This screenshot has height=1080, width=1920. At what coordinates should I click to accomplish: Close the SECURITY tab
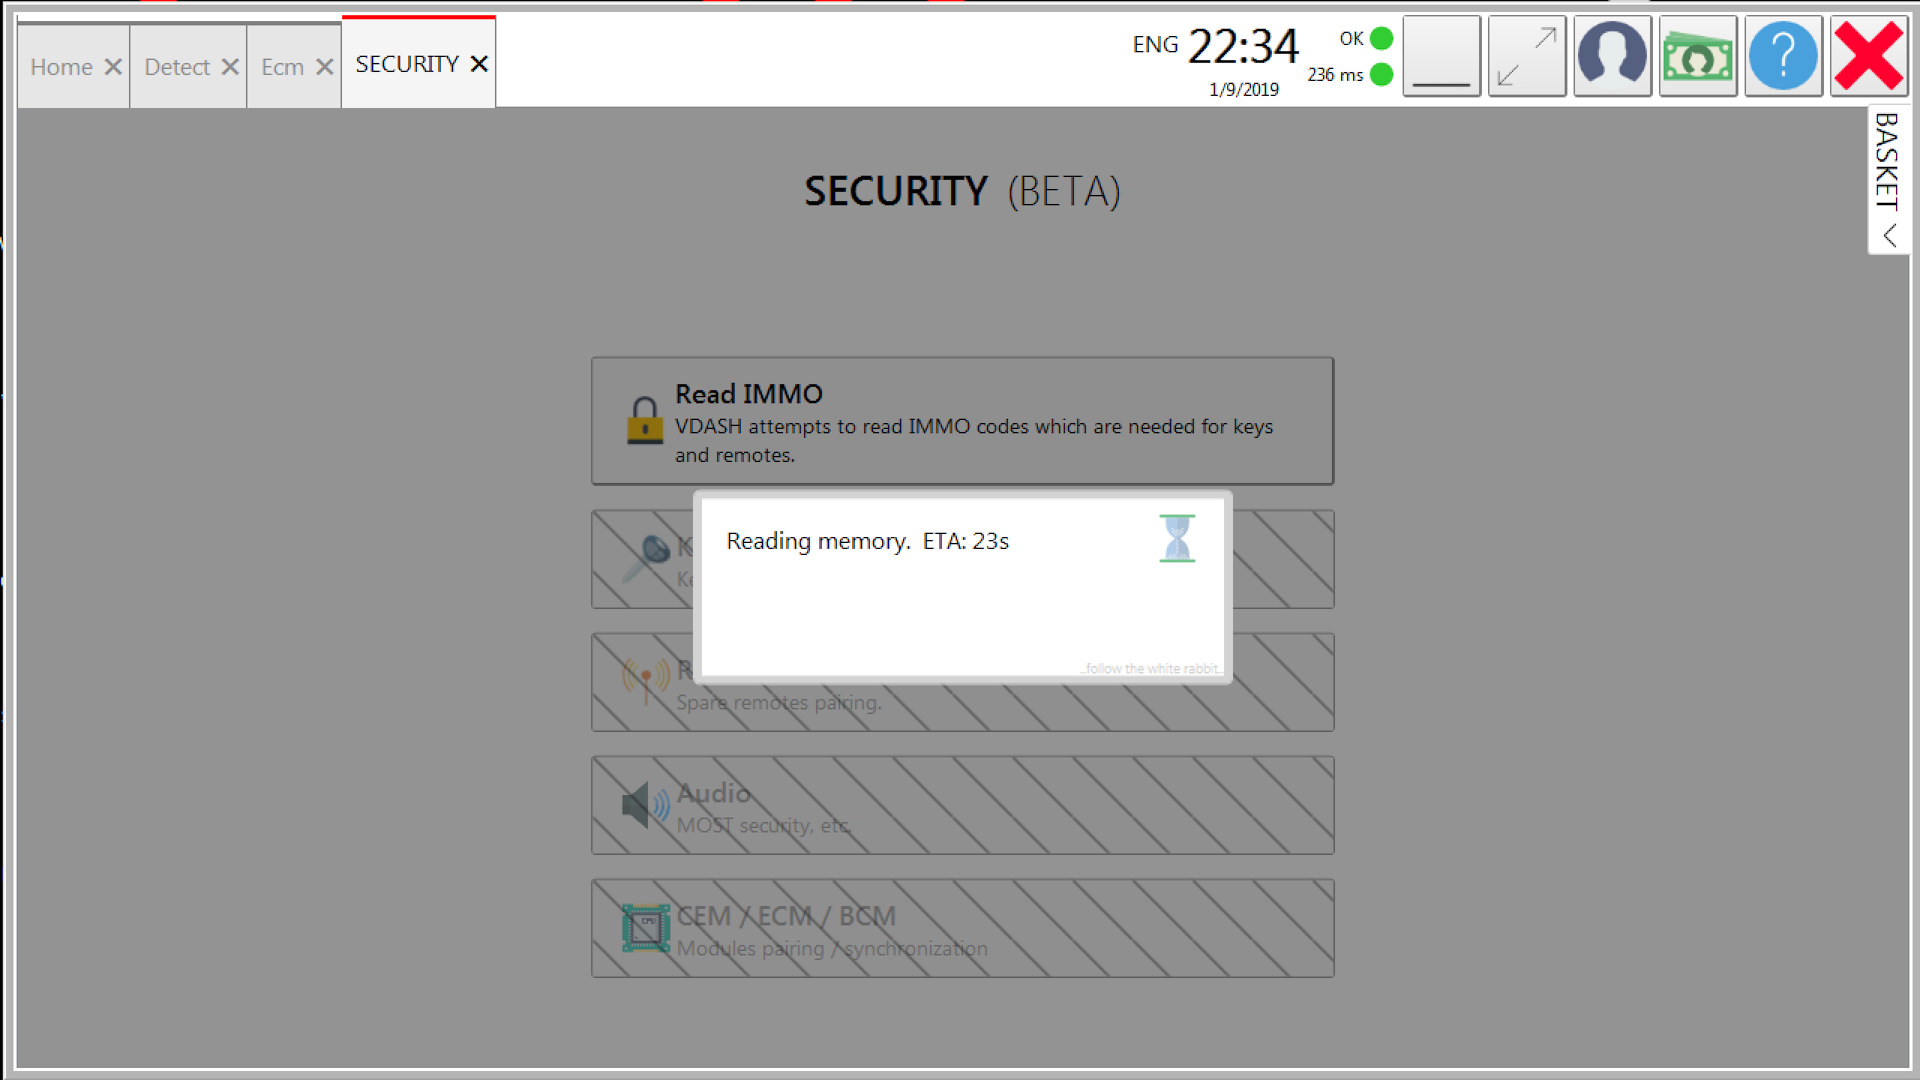[x=479, y=64]
